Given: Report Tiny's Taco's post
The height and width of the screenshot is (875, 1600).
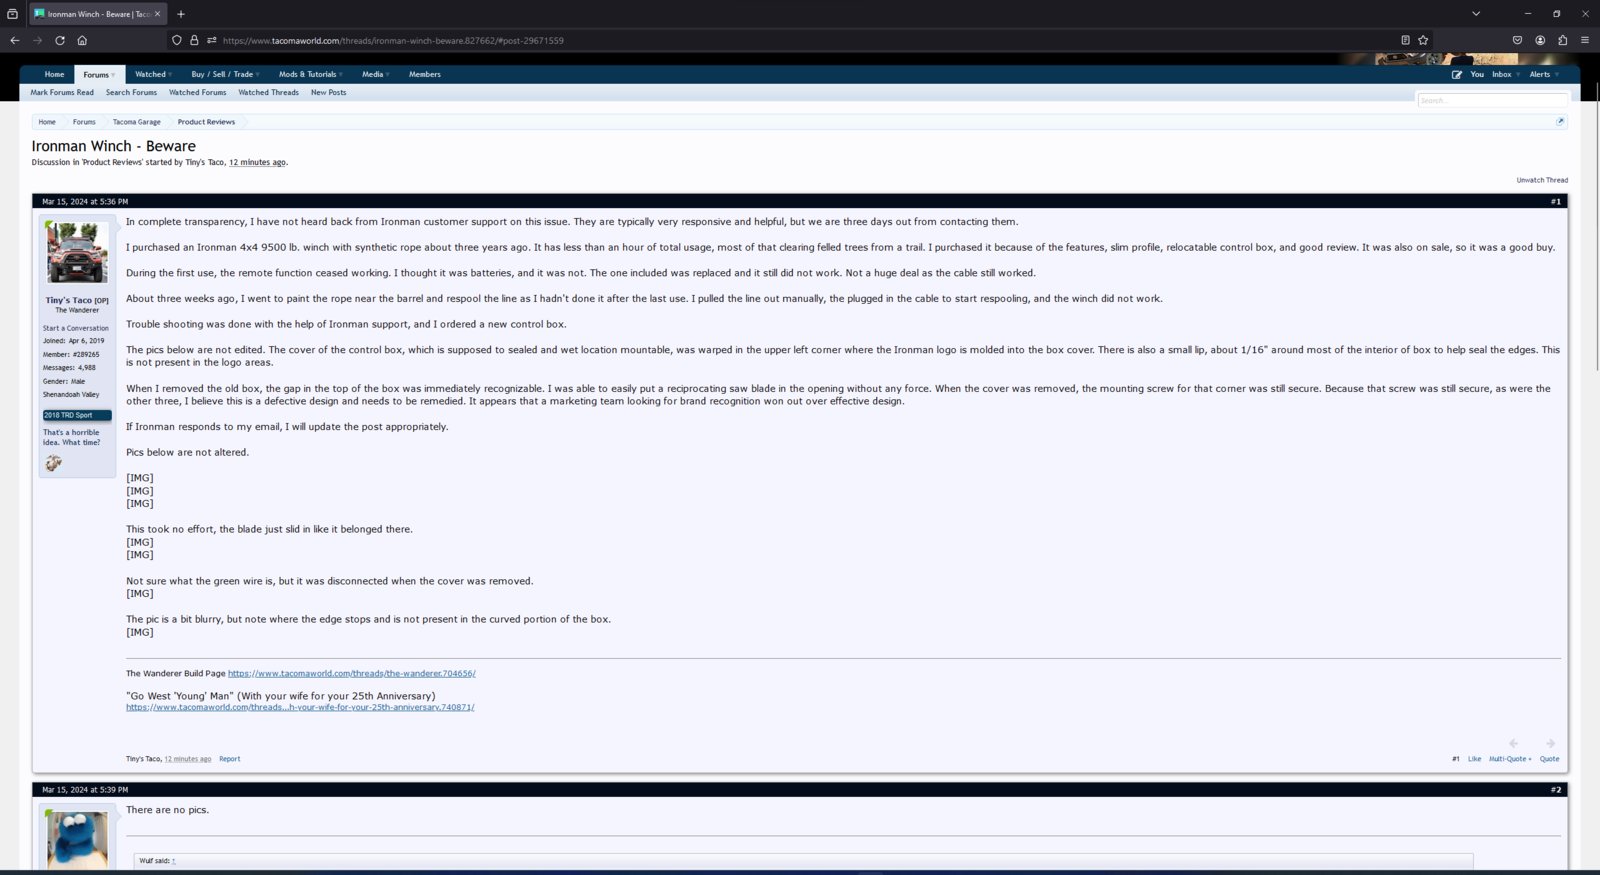Looking at the screenshot, I should [x=229, y=759].
